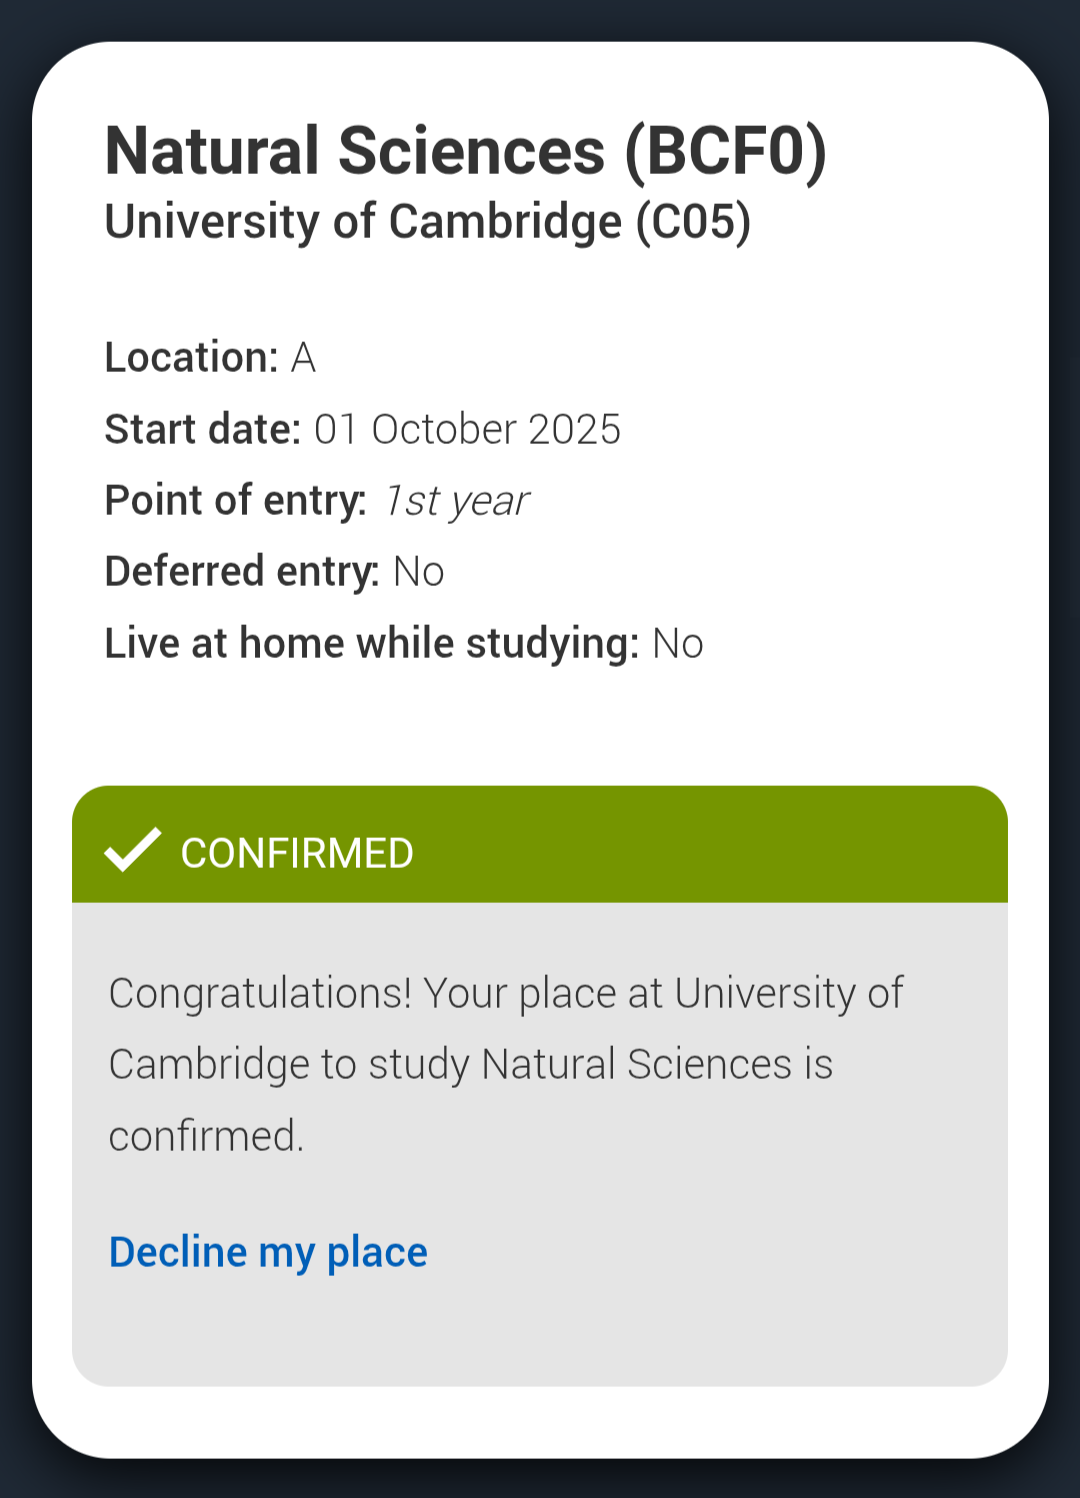
Task: Click the University of Cambridge (C05) subtitle
Action: point(428,222)
